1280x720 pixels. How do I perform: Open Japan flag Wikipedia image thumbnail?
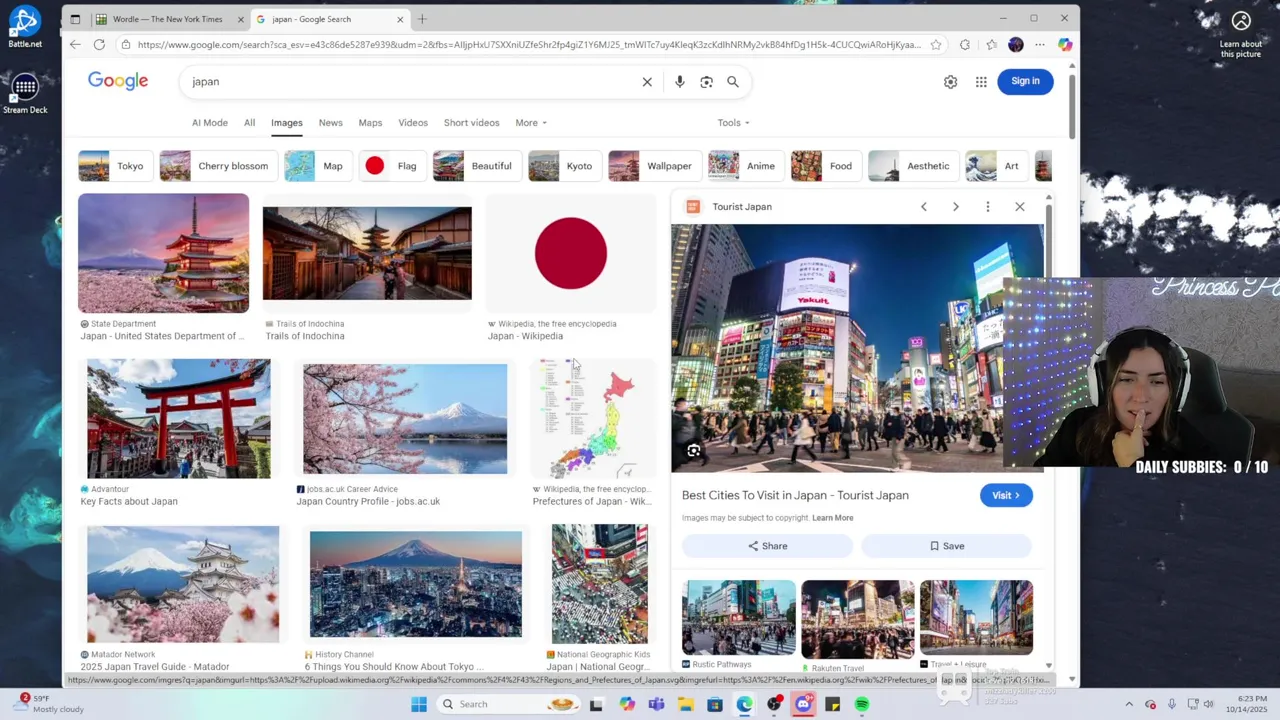tap(571, 254)
